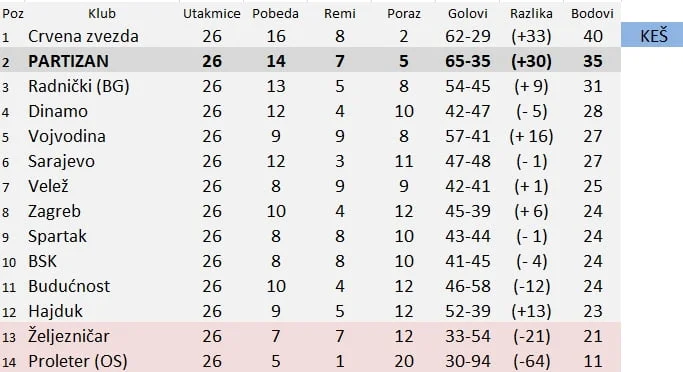The width and height of the screenshot is (683, 372).
Task: Click the Budućnost club cell
Action: [69, 286]
